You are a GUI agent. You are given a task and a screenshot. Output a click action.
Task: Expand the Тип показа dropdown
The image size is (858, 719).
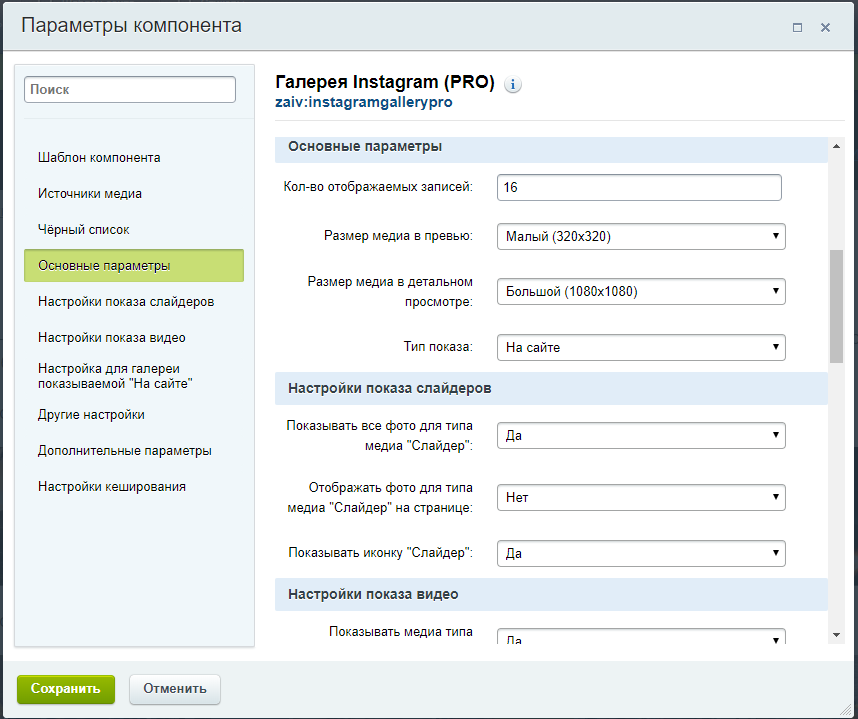641,347
